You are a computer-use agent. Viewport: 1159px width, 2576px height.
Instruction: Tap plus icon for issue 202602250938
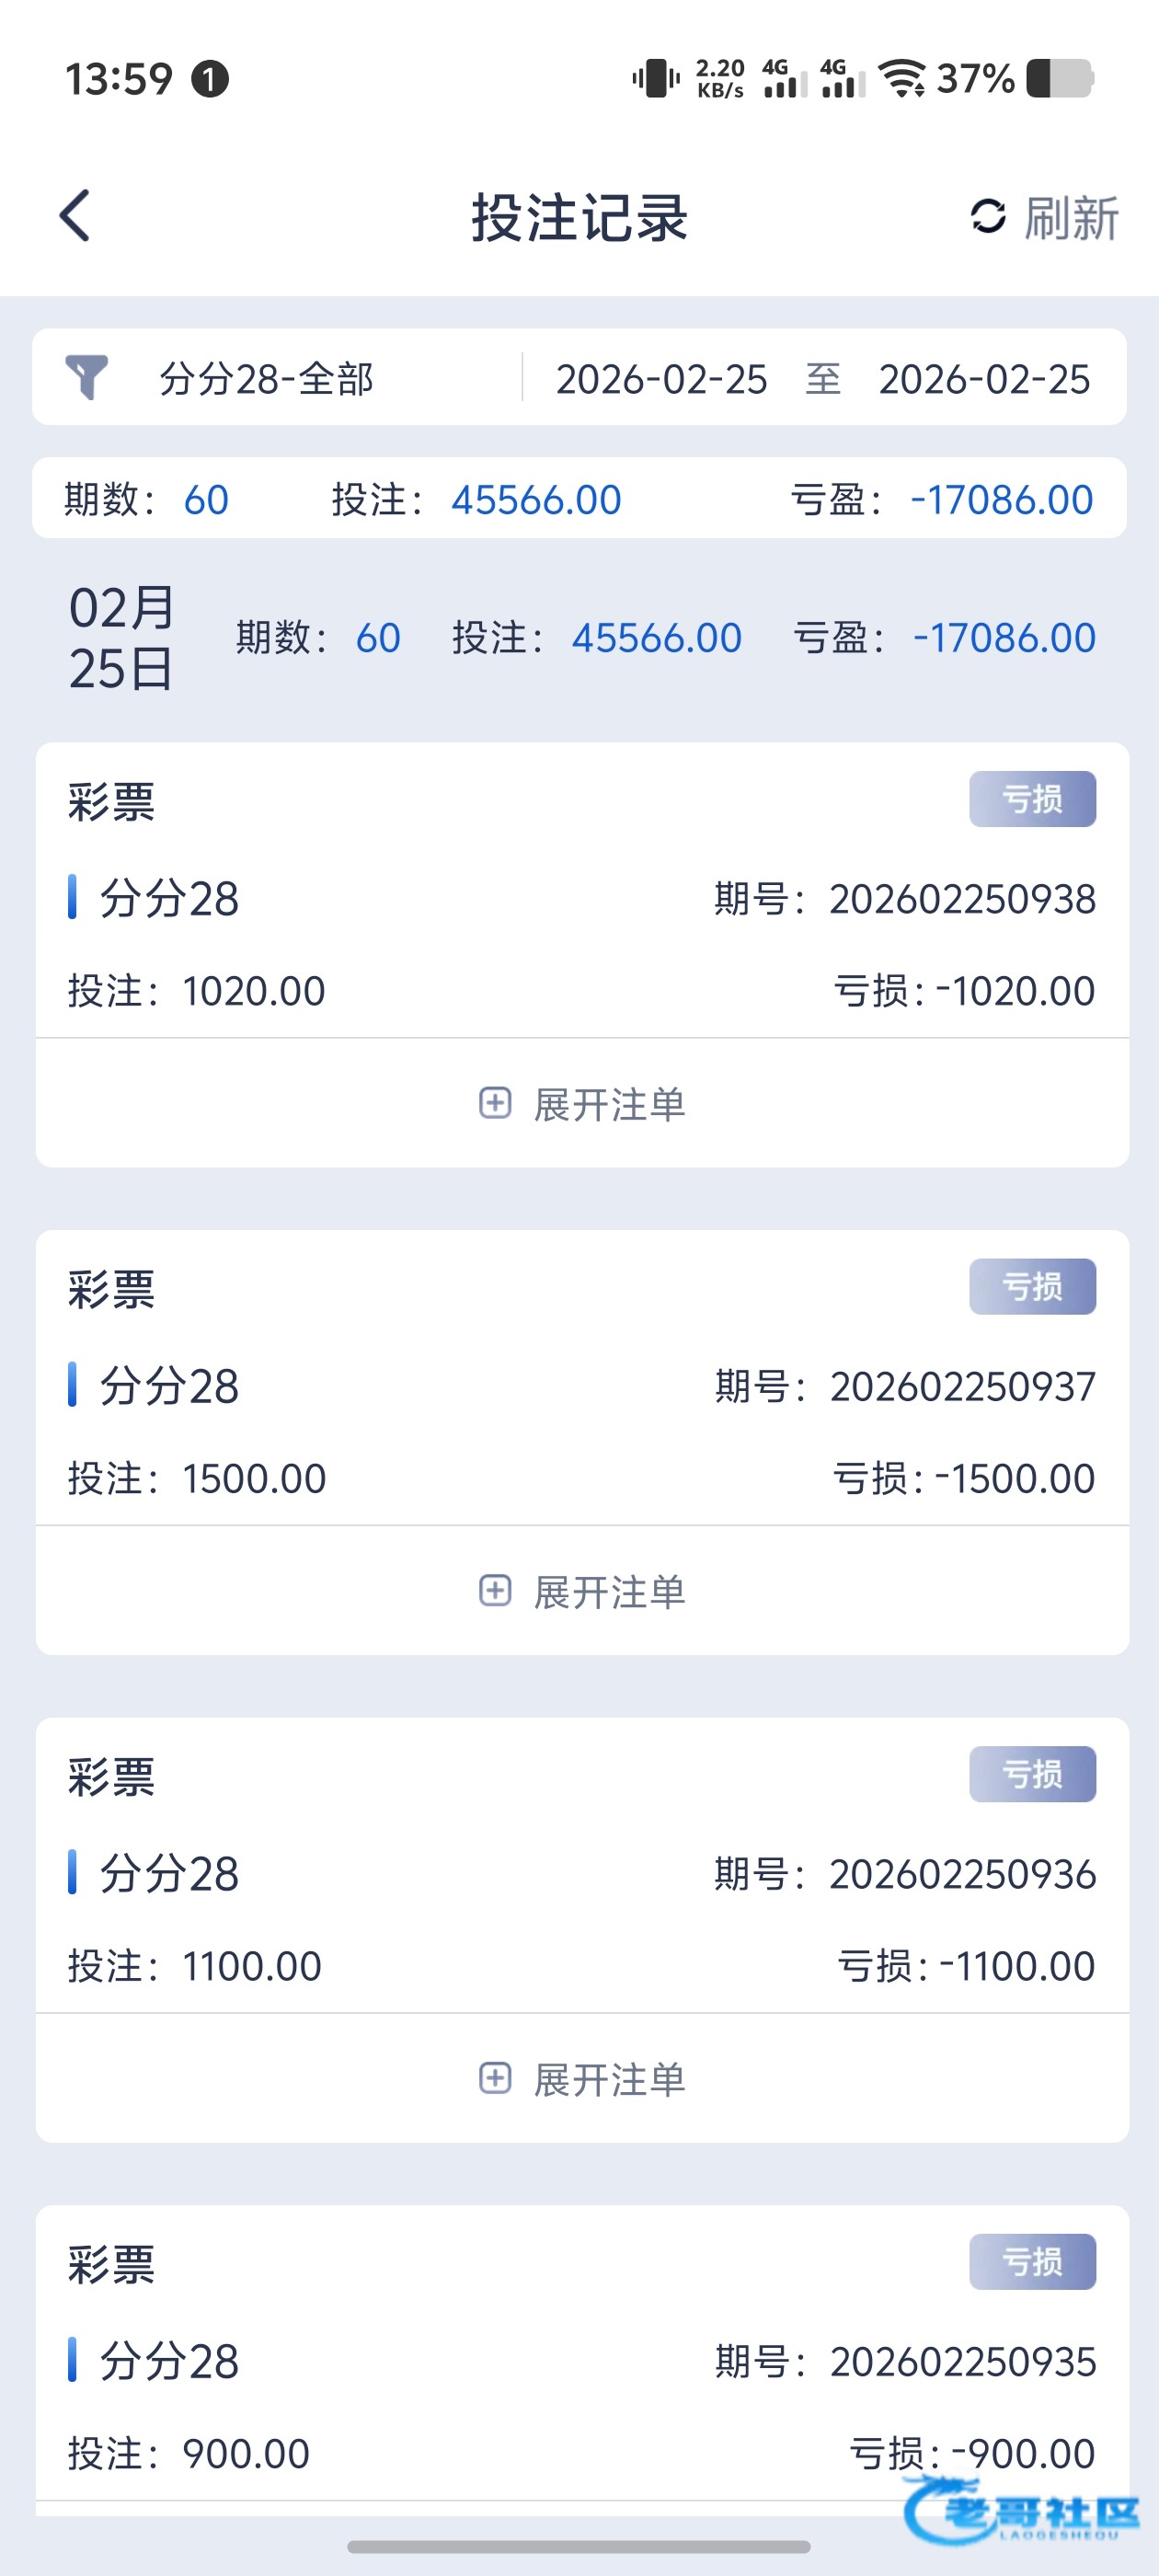coord(495,1103)
